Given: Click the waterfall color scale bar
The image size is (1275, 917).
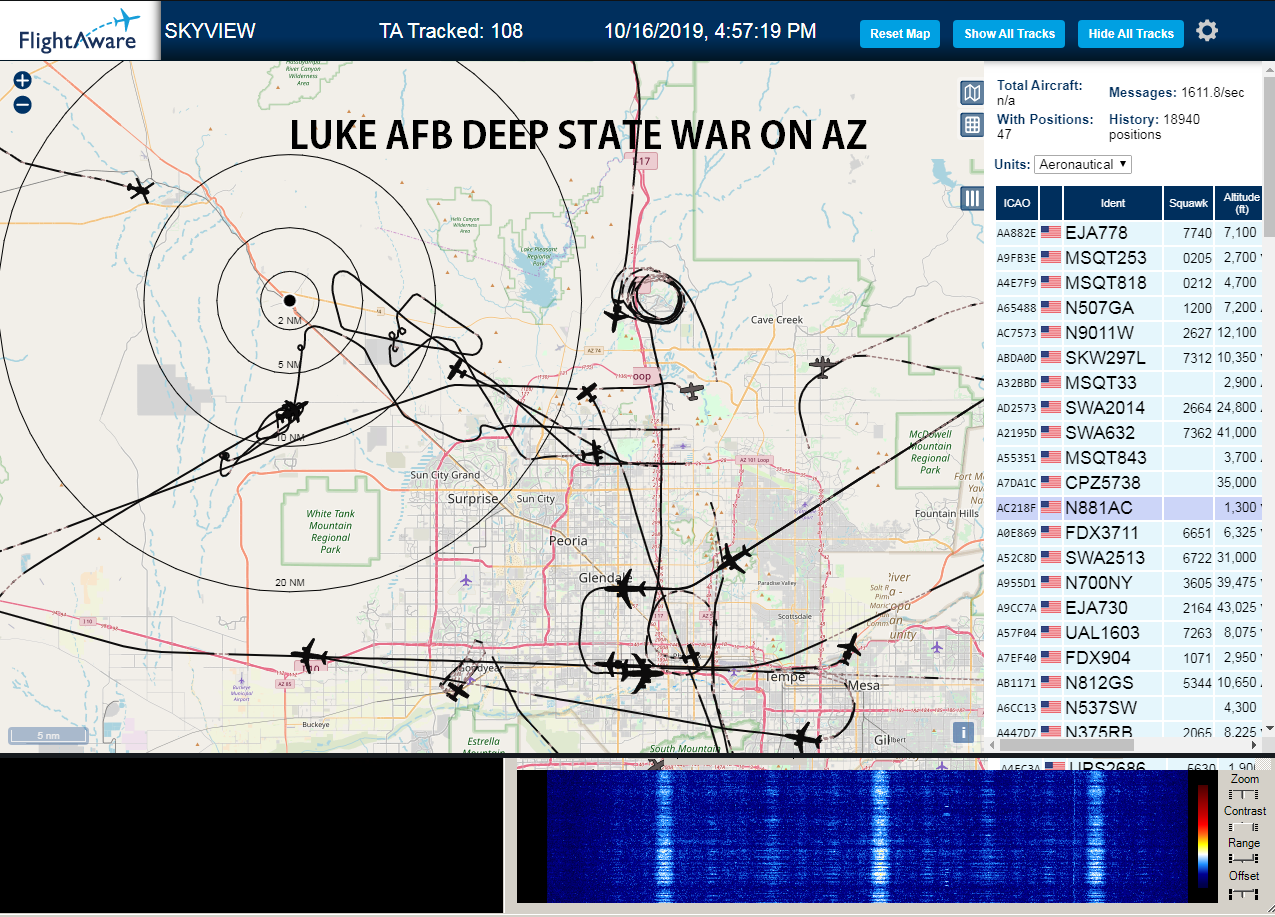Looking at the screenshot, I should [x=1202, y=837].
